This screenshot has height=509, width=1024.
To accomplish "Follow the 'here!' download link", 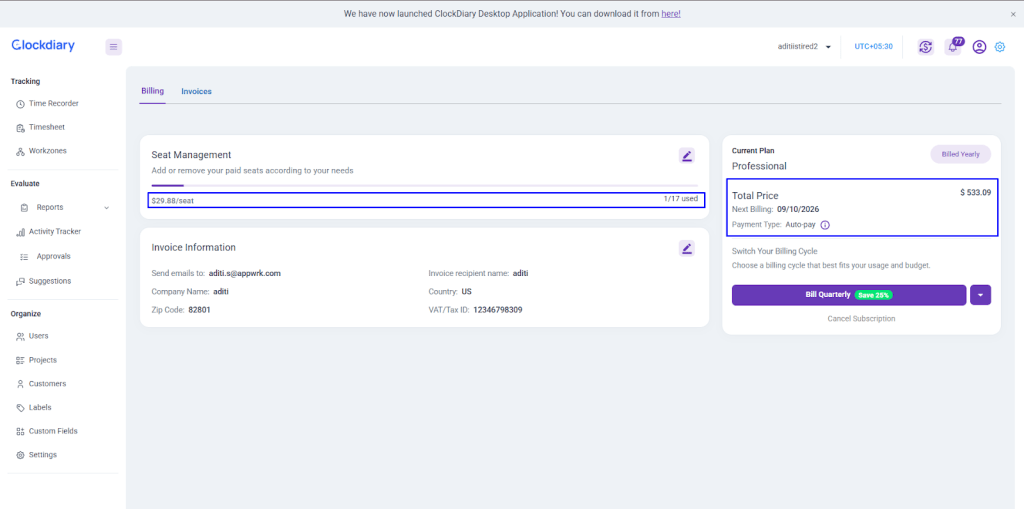I will (671, 13).
